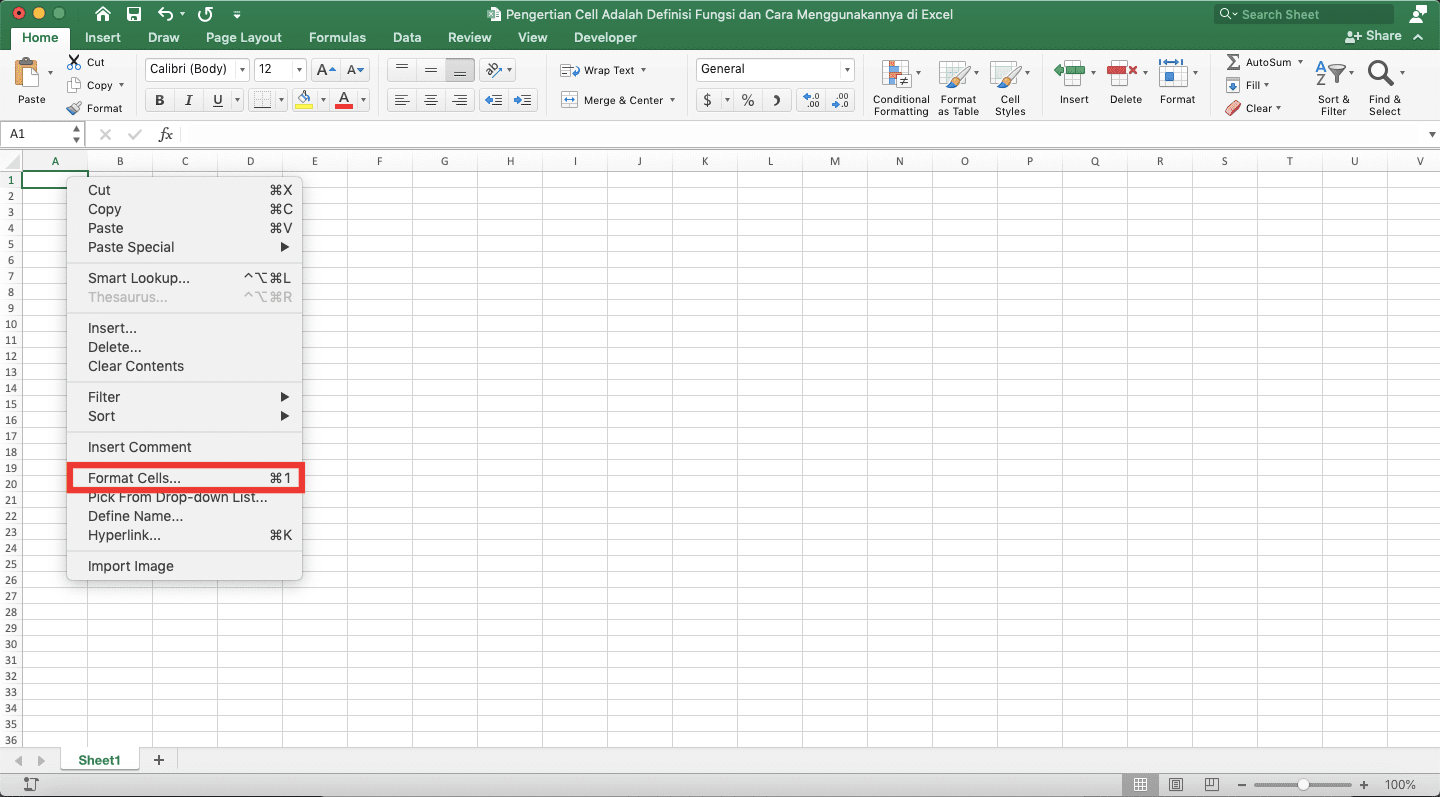Click the add sheet plus button

pyautogui.click(x=158, y=760)
